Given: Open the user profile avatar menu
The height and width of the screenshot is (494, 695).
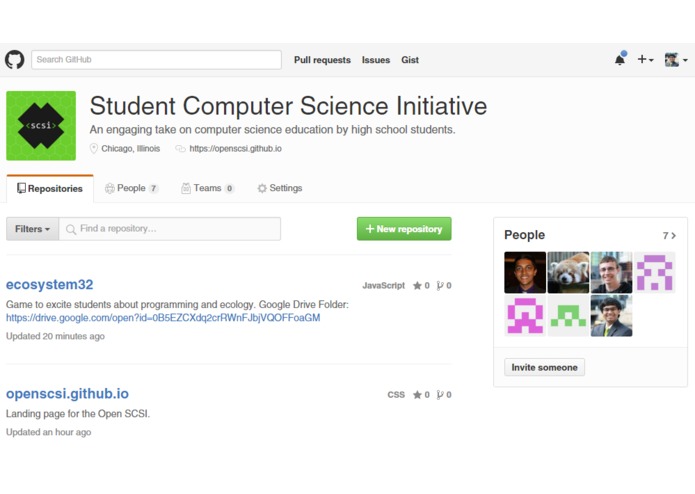Looking at the screenshot, I should (676, 60).
